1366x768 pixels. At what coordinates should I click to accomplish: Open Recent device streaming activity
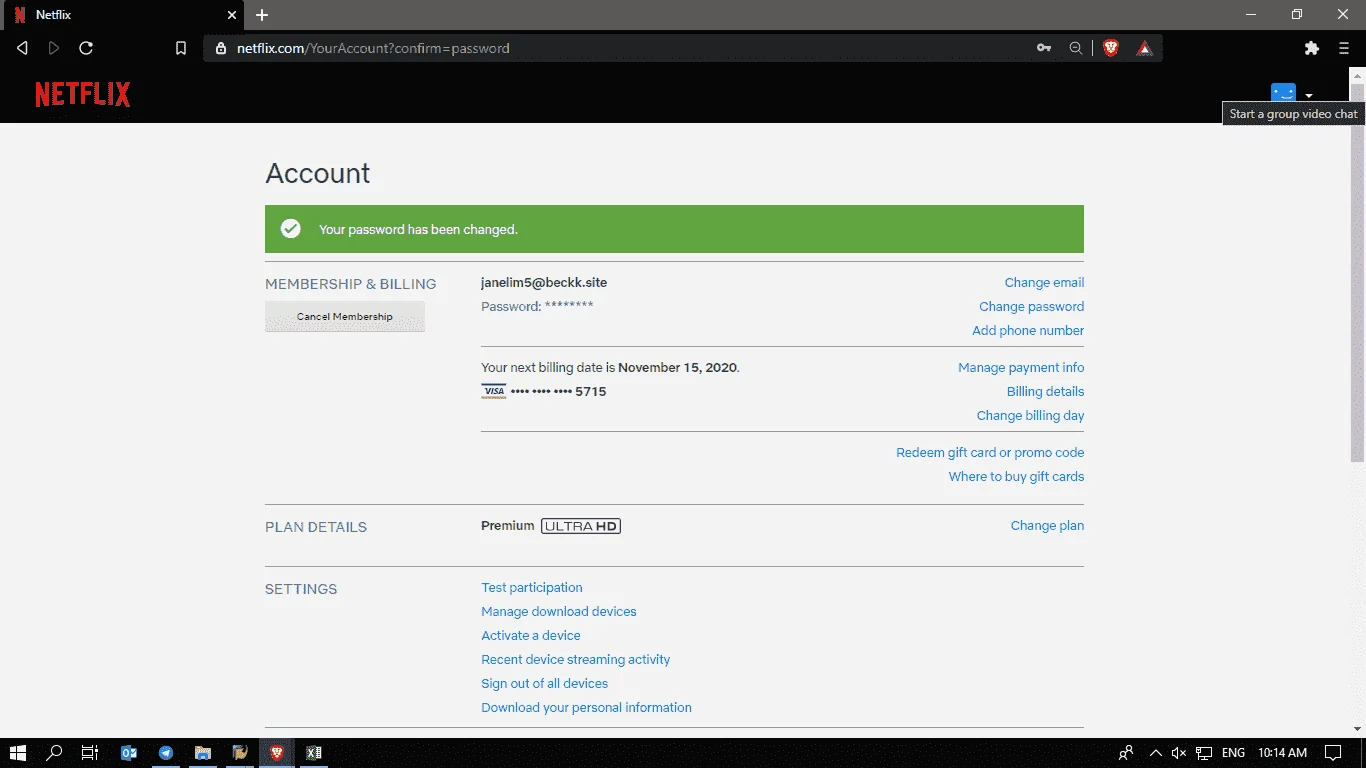(x=576, y=660)
